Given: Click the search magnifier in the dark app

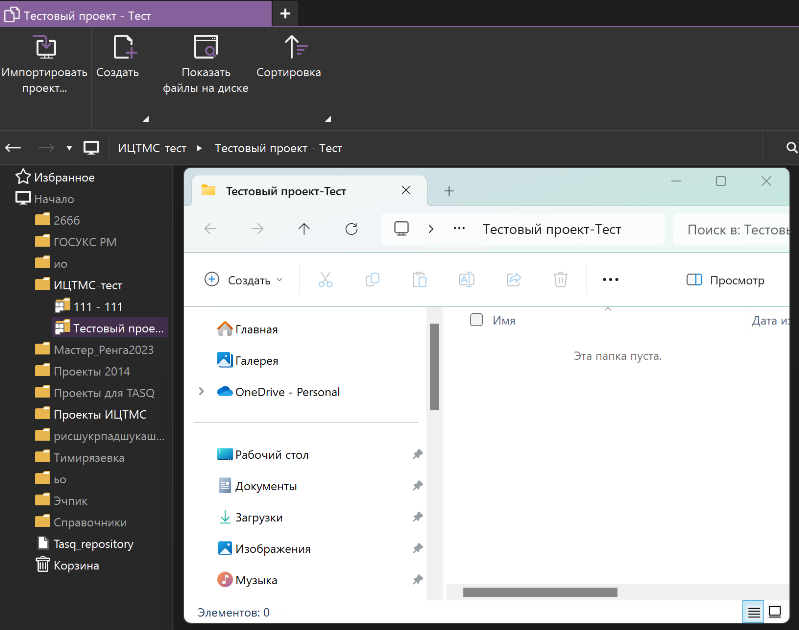Looking at the screenshot, I should tap(791, 148).
